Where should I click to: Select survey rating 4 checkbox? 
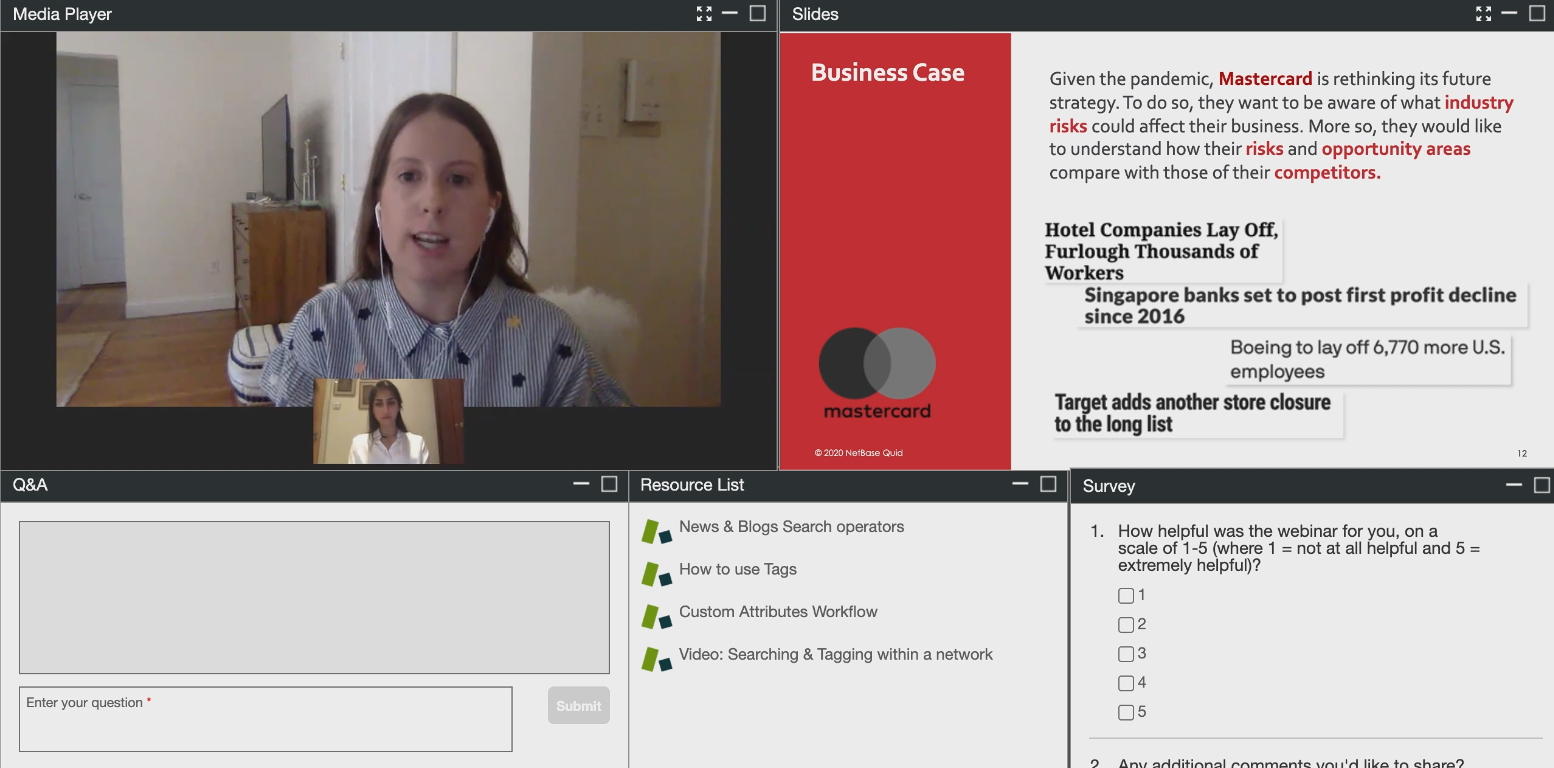tap(1126, 683)
